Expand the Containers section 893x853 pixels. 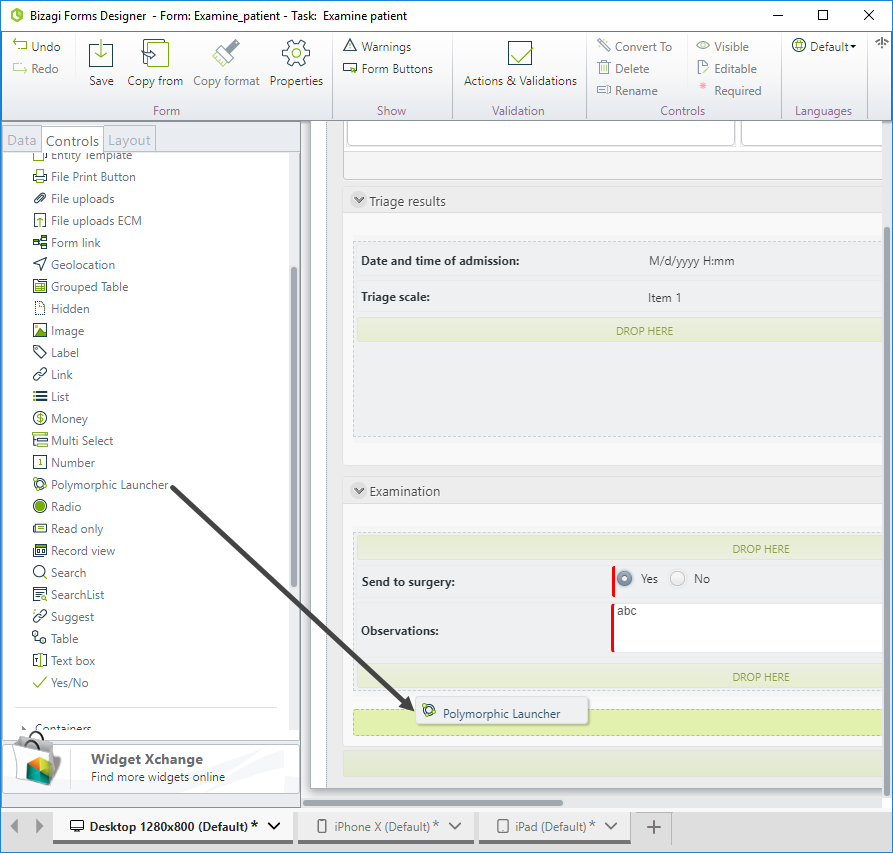click(24, 727)
